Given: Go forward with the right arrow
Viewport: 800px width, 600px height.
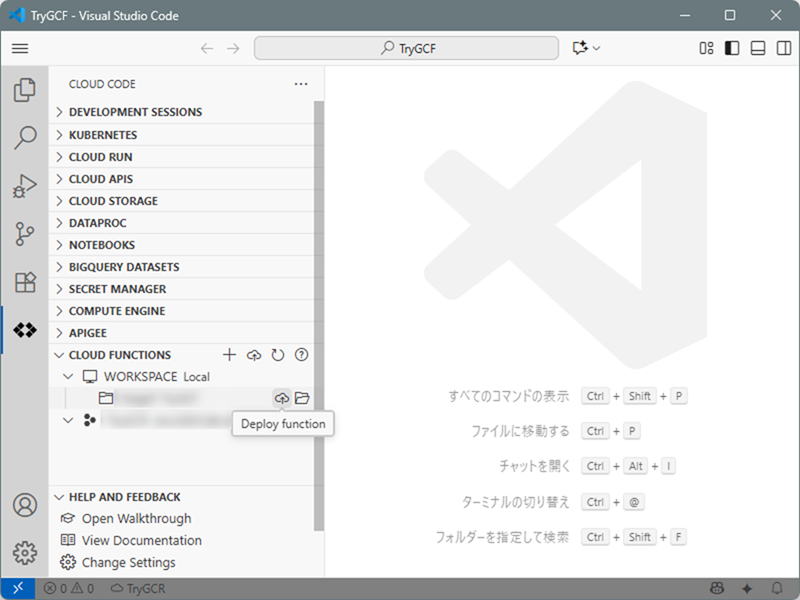Looking at the screenshot, I should coord(233,48).
